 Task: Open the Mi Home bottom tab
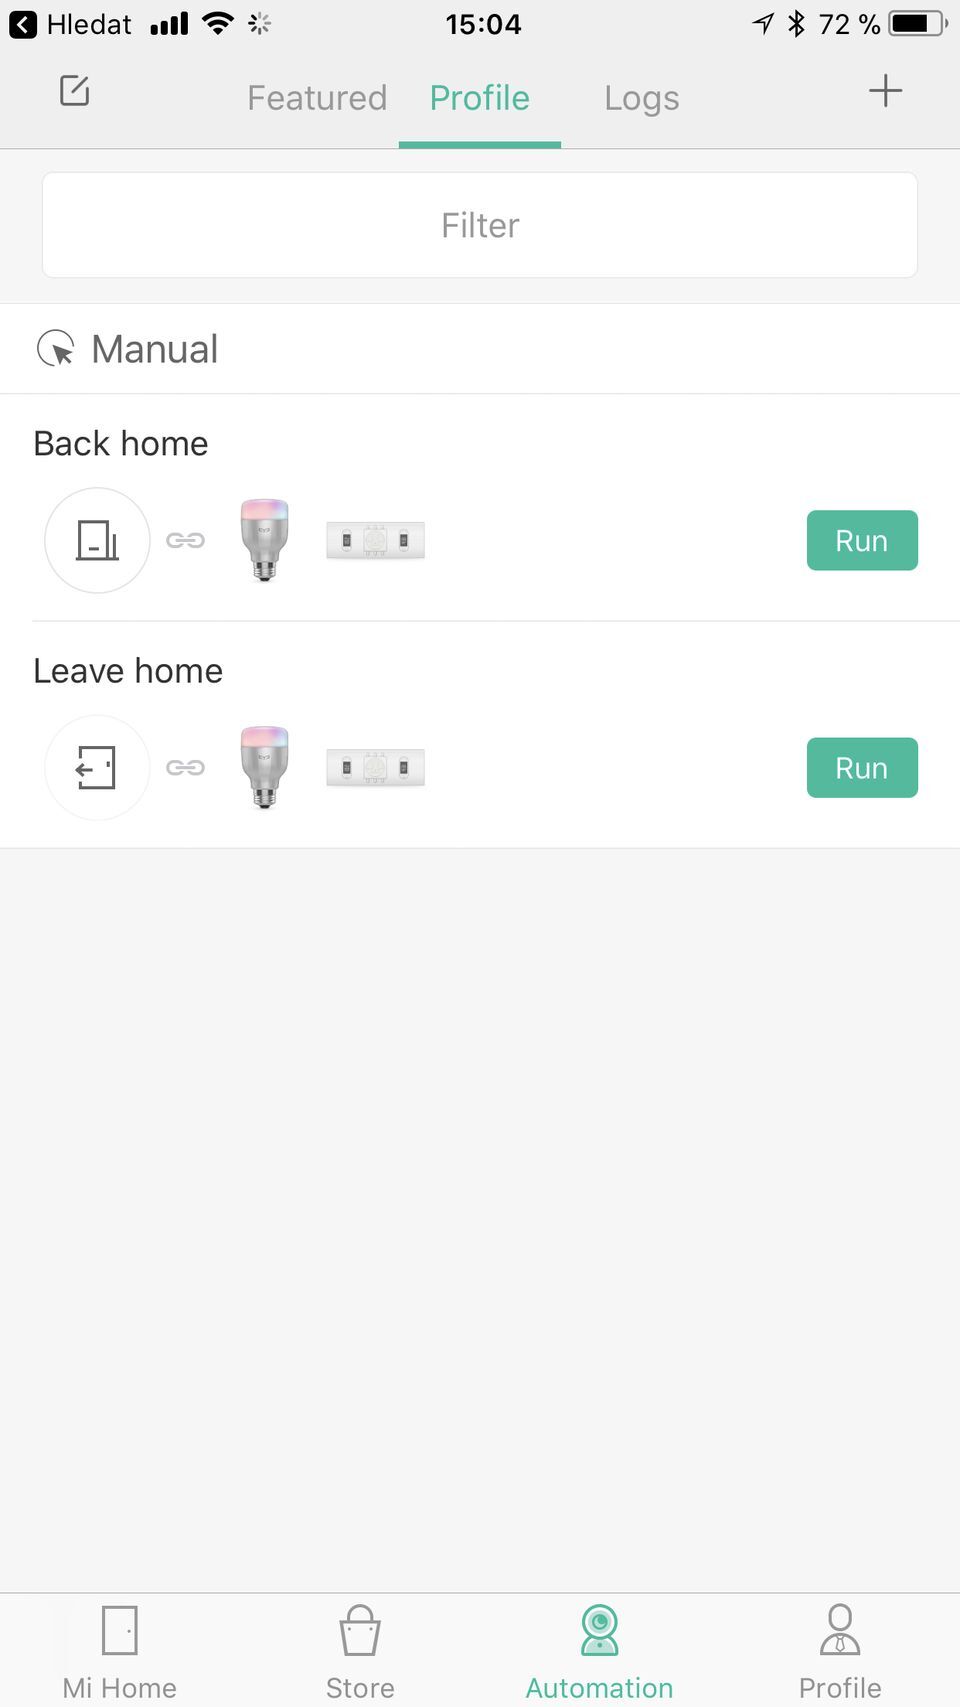coord(119,1652)
